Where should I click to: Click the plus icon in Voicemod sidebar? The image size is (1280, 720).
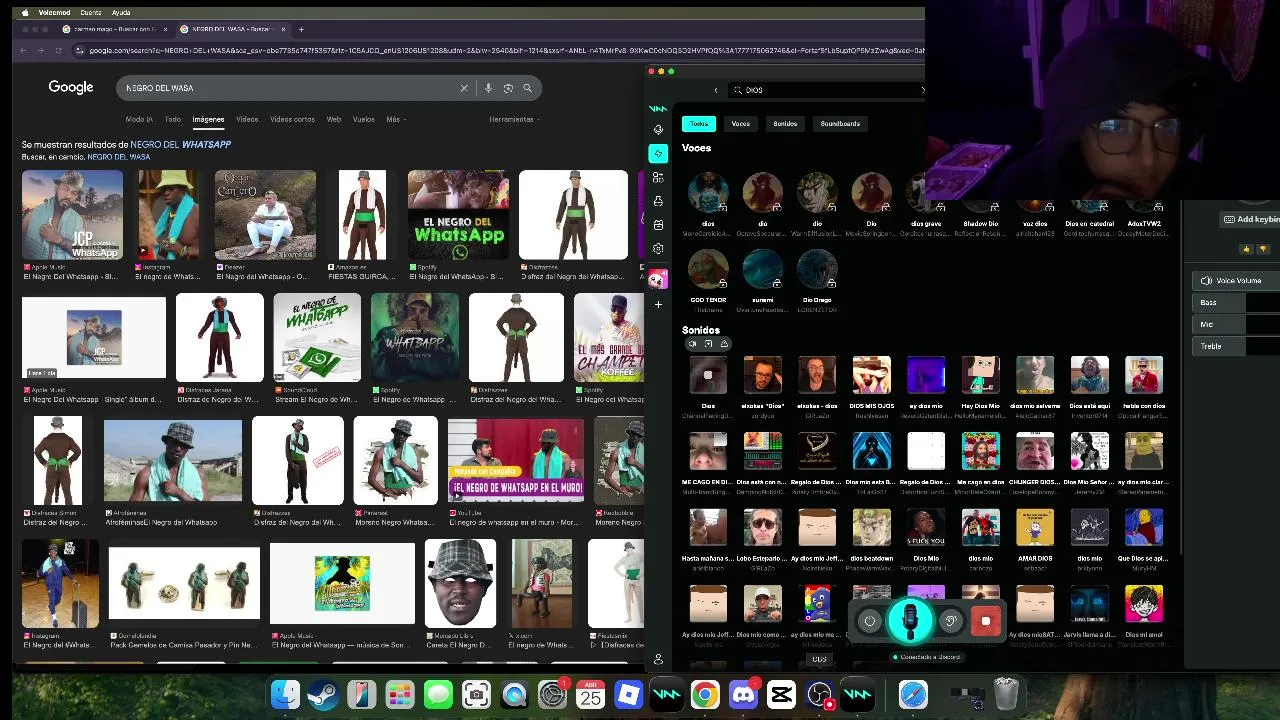pos(657,304)
